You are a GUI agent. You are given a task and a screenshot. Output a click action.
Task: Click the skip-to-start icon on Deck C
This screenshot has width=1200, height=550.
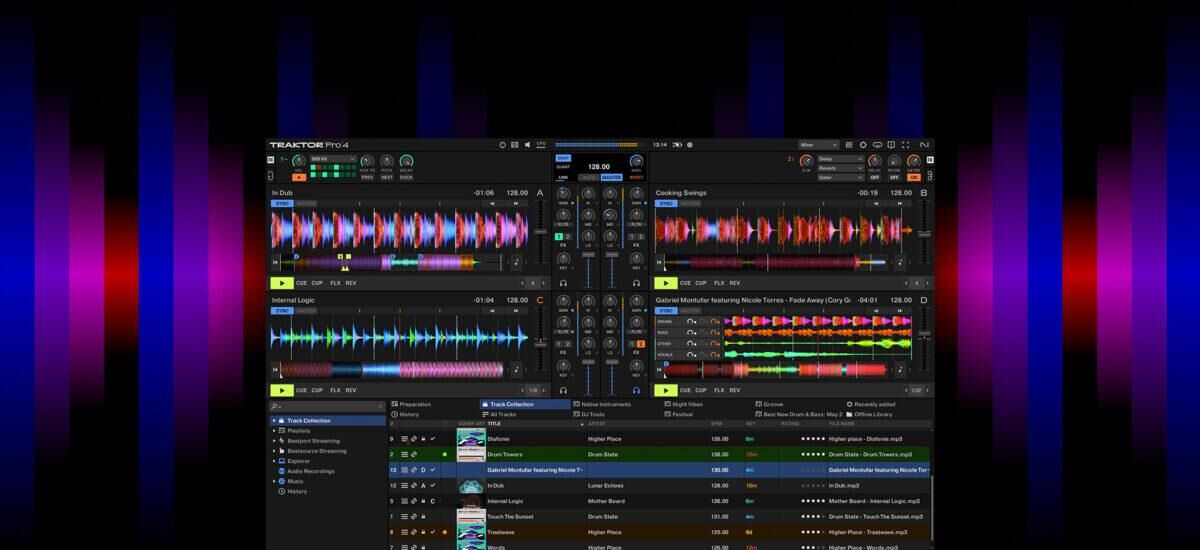(x=276, y=370)
